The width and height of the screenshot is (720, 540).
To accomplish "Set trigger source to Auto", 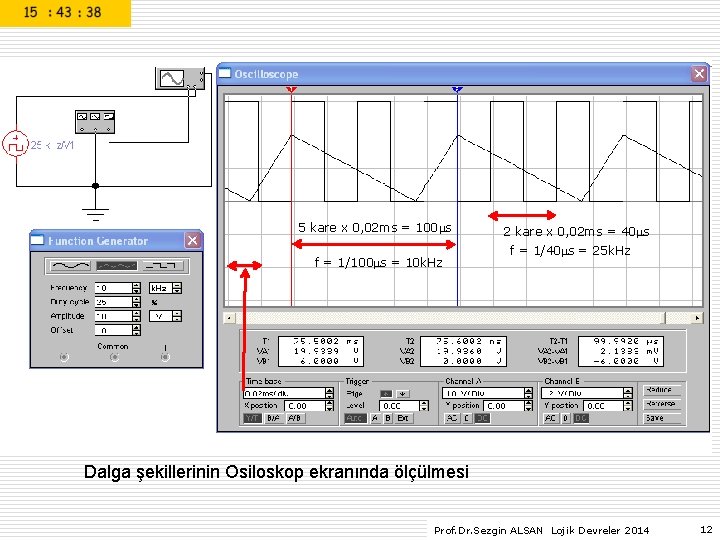I will pos(355,418).
